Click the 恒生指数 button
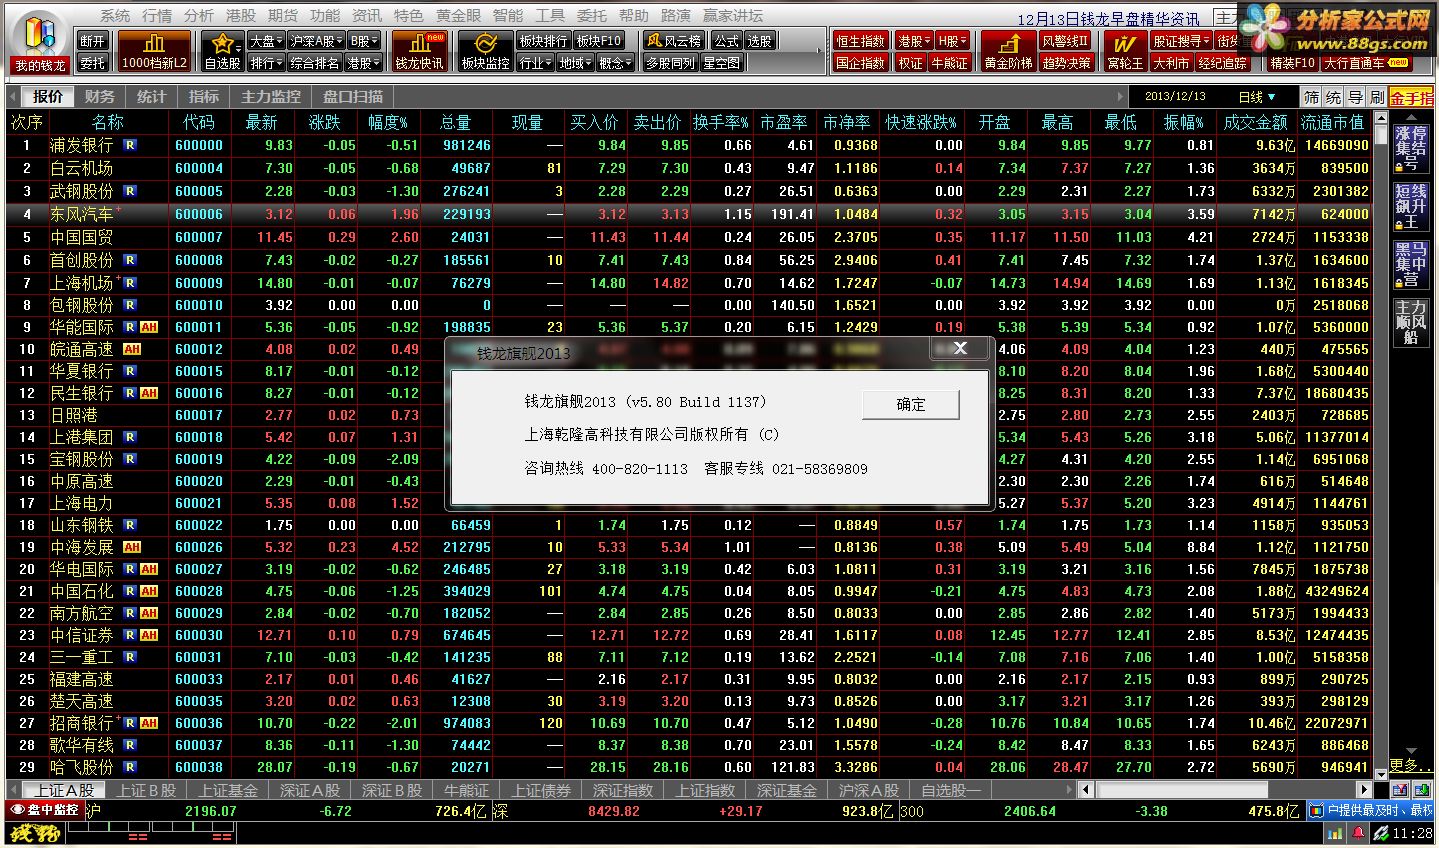Screen dimensions: 1439x848 860,41
